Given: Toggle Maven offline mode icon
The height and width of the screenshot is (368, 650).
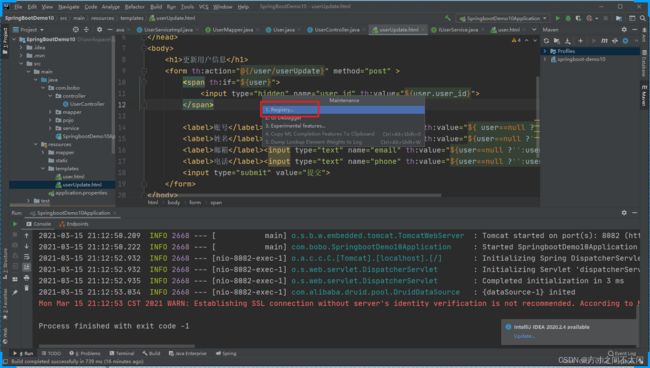Looking at the screenshot, I should (x=615, y=41).
